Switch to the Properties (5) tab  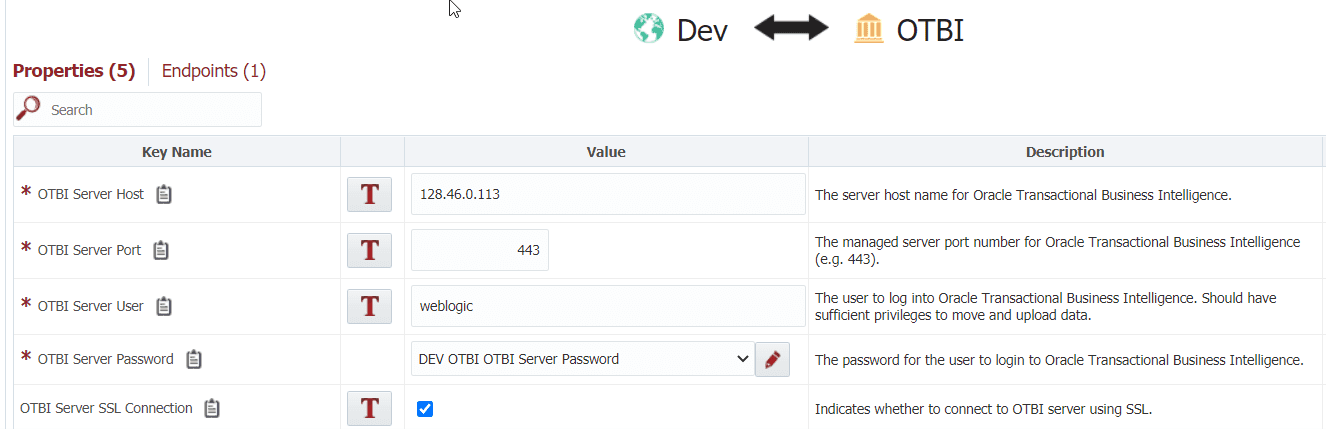click(x=74, y=71)
